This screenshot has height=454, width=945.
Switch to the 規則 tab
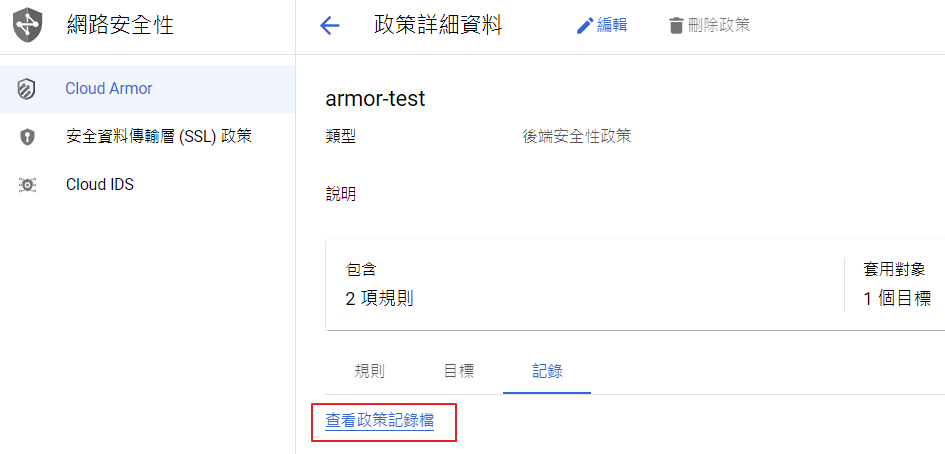369,371
